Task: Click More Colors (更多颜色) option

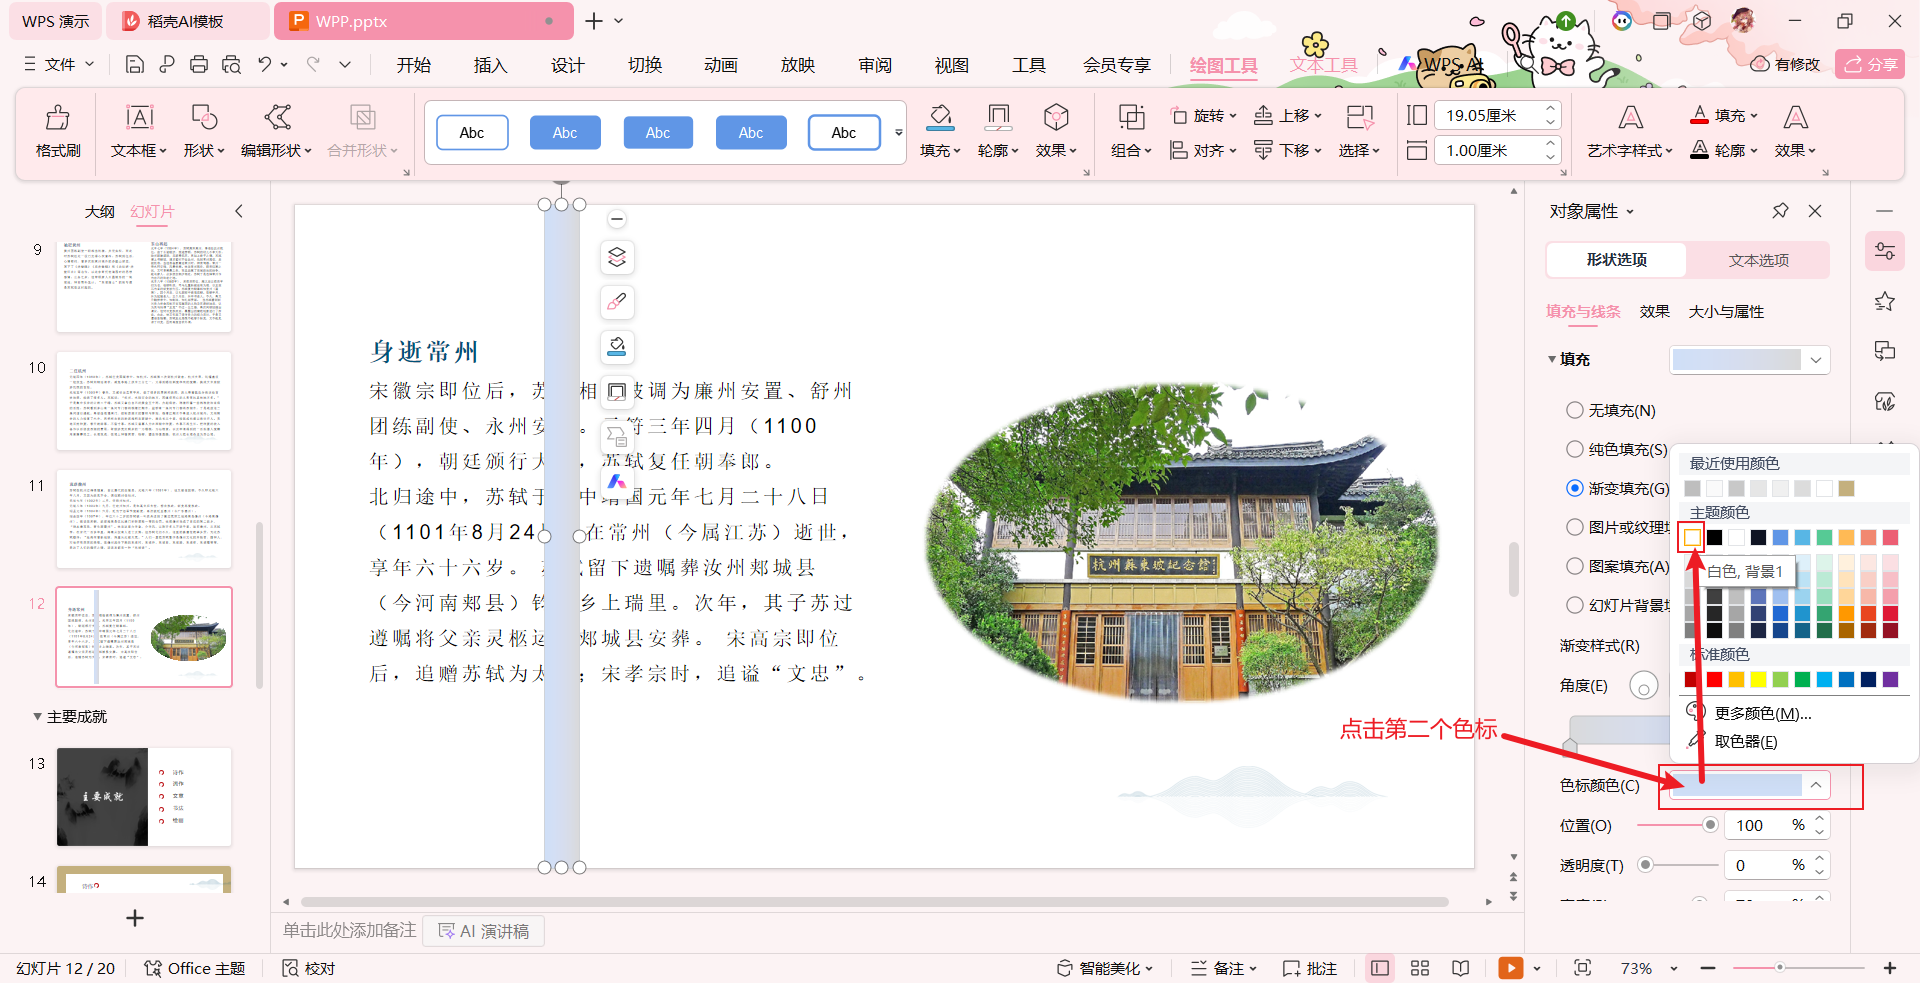Action: 1762,713
